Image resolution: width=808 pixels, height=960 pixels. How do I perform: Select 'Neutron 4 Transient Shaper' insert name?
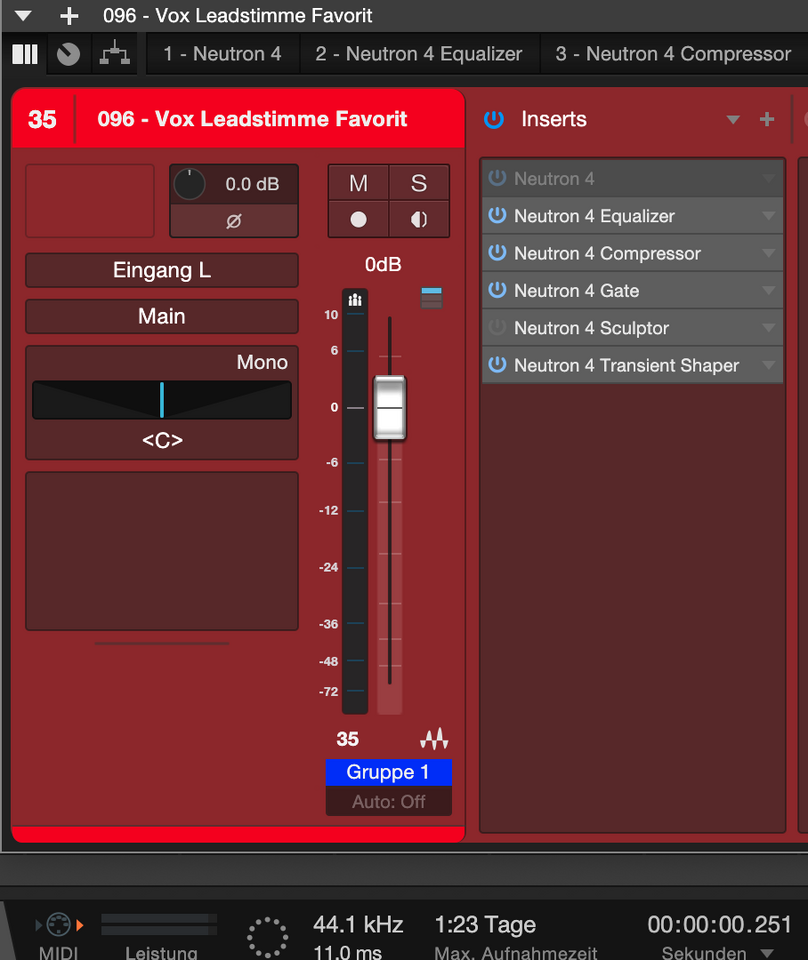tap(626, 366)
